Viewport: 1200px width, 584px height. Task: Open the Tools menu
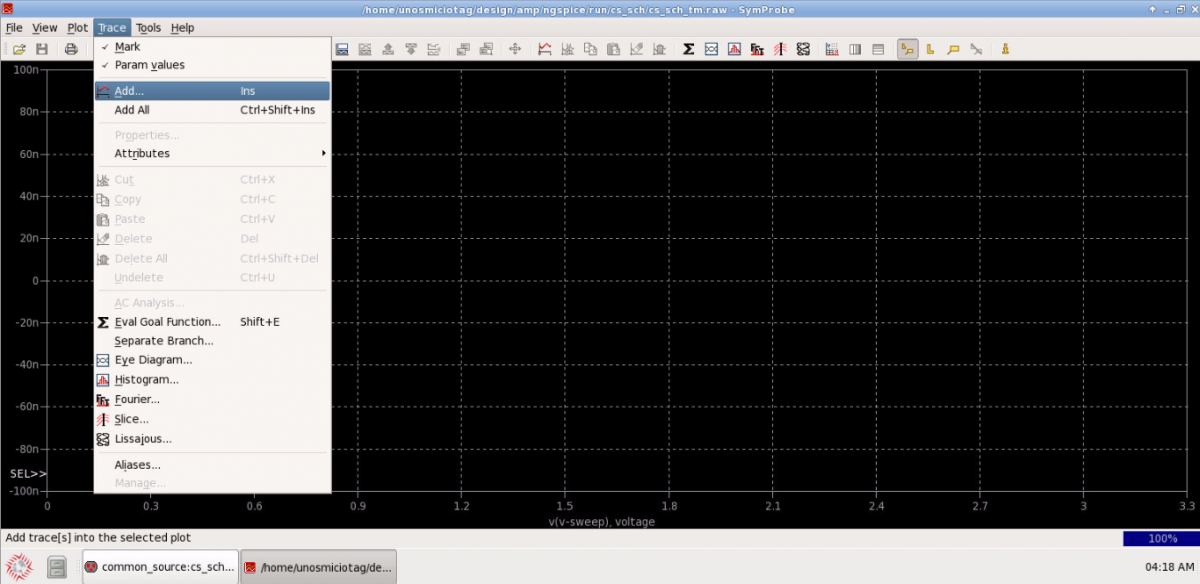pos(148,28)
